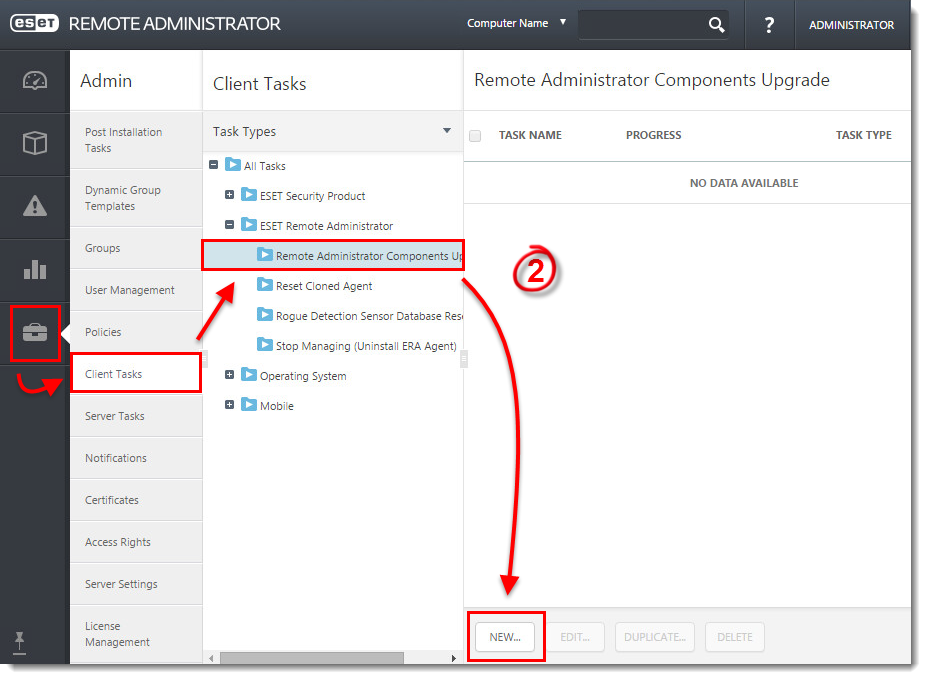Click the DUPLICATE... button
Screen dimensions: 926x679
click(654, 637)
